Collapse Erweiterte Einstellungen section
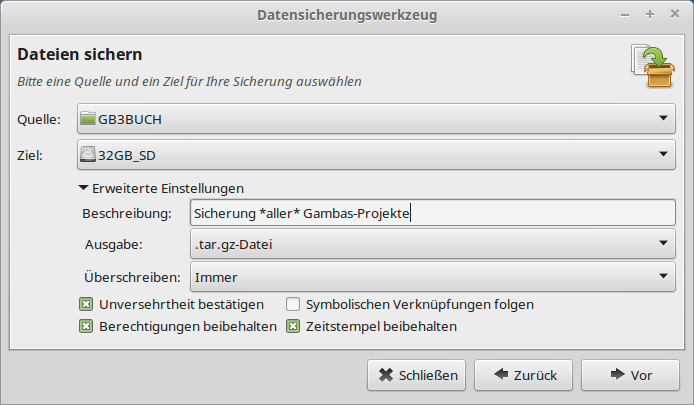 tap(84, 188)
